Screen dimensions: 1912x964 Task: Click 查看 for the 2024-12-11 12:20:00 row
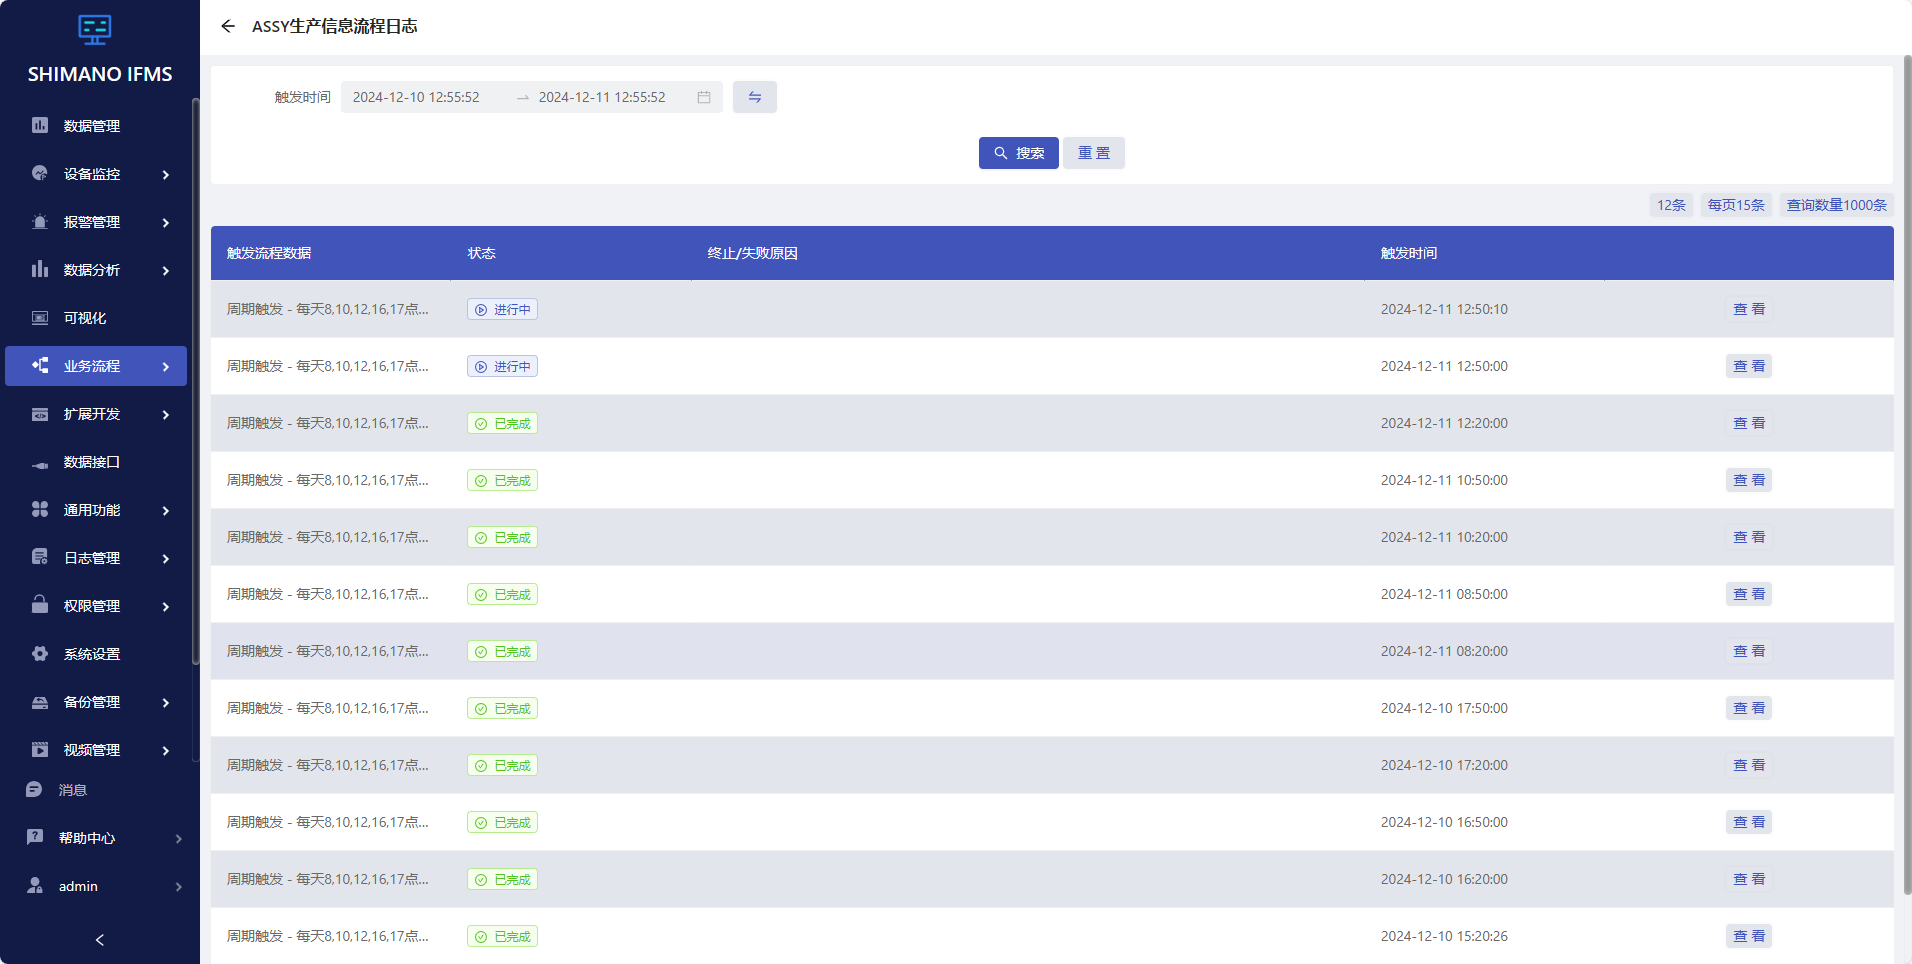1749,423
